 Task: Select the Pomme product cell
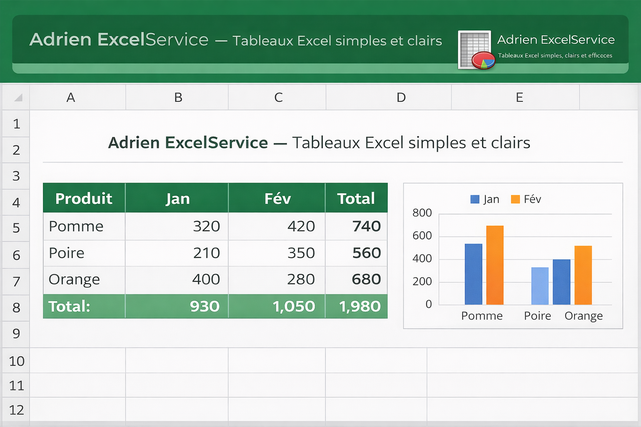[83, 227]
